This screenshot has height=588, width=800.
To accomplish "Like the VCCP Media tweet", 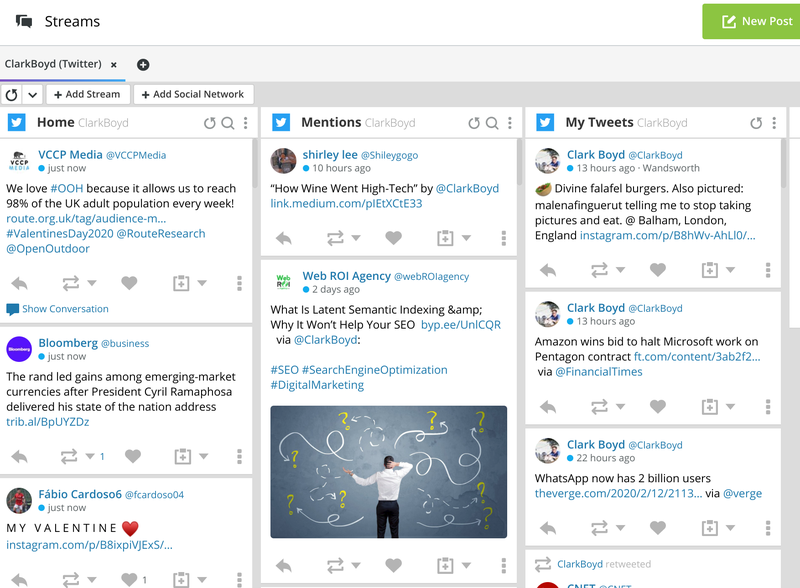I will pyautogui.click(x=129, y=283).
